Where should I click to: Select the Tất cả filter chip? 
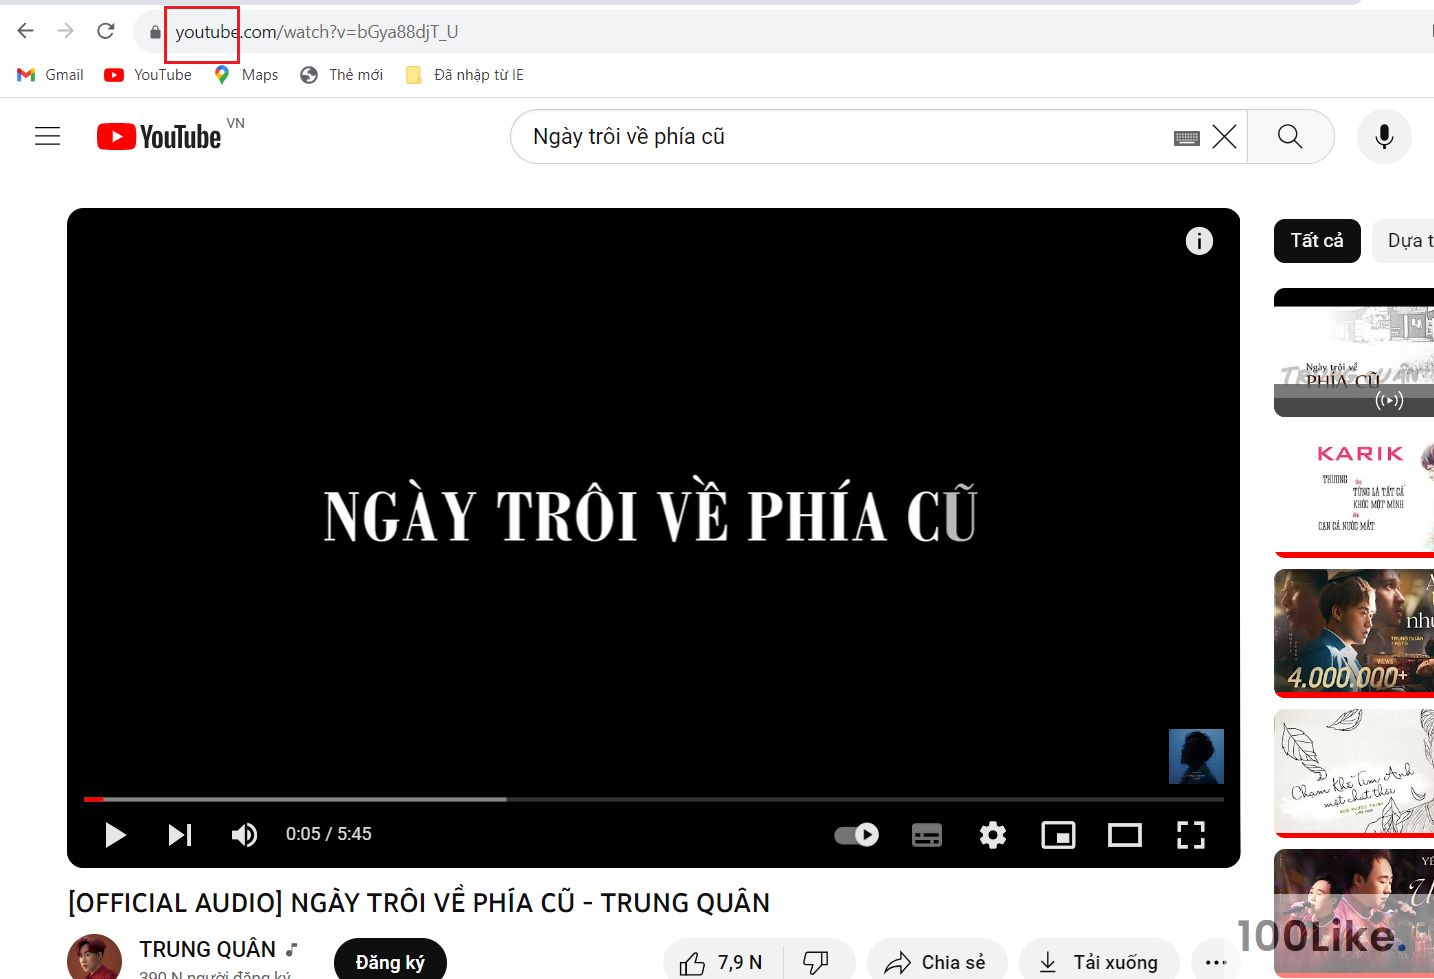pyautogui.click(x=1317, y=241)
